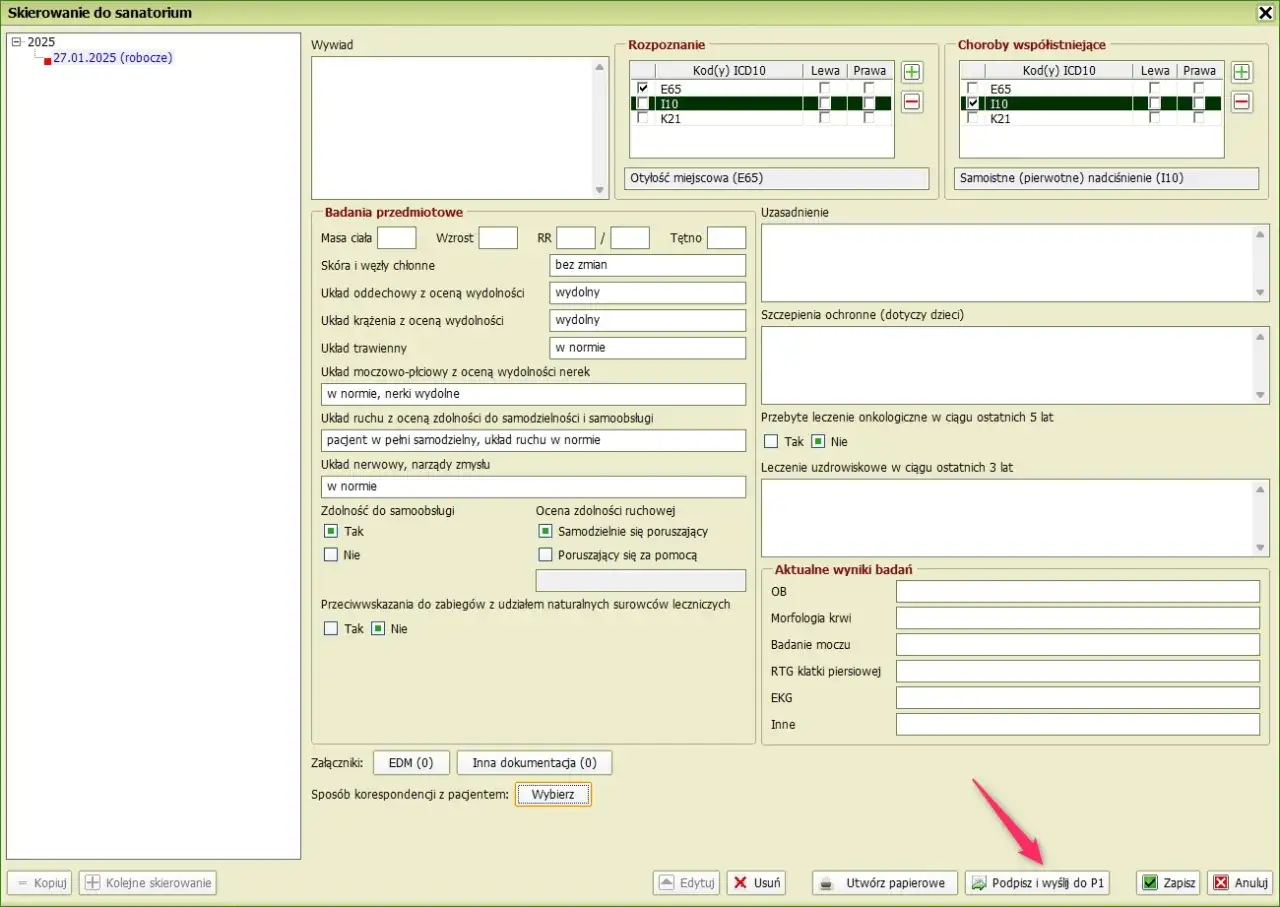
Task: Click Utwórz papierowe printer button
Action: (x=884, y=883)
